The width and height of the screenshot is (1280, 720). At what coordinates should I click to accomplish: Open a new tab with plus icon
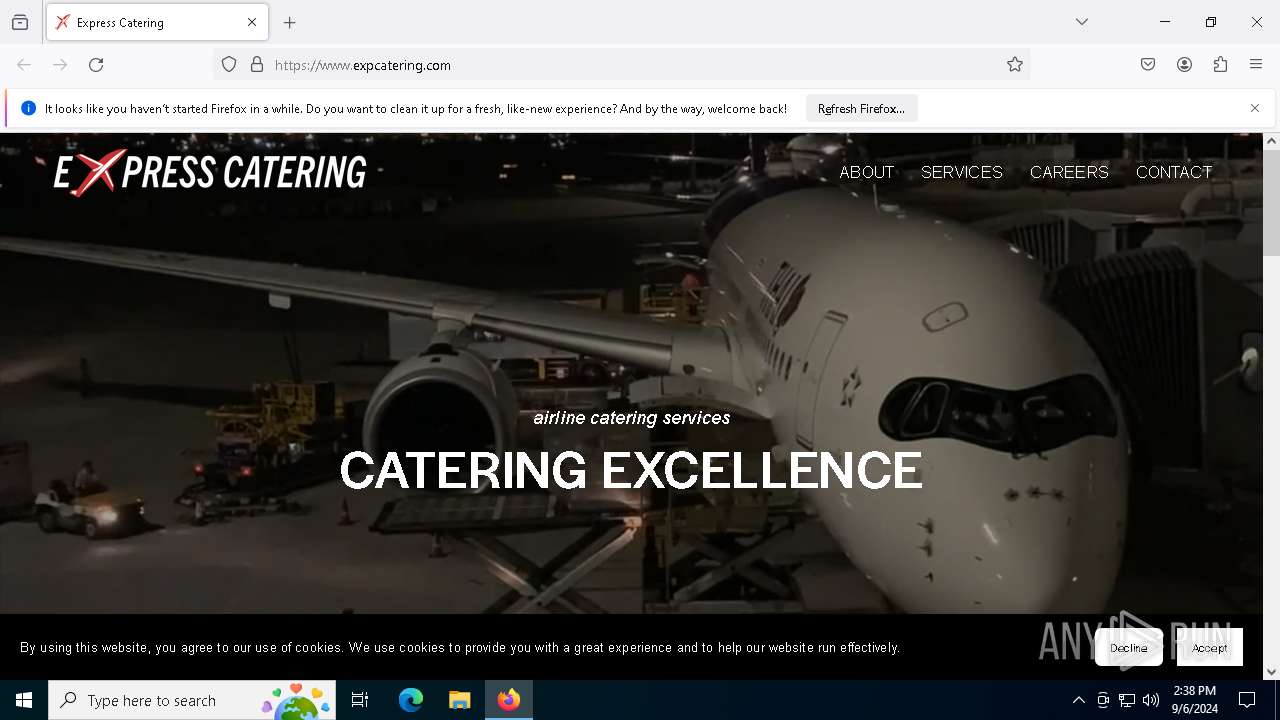coord(290,22)
